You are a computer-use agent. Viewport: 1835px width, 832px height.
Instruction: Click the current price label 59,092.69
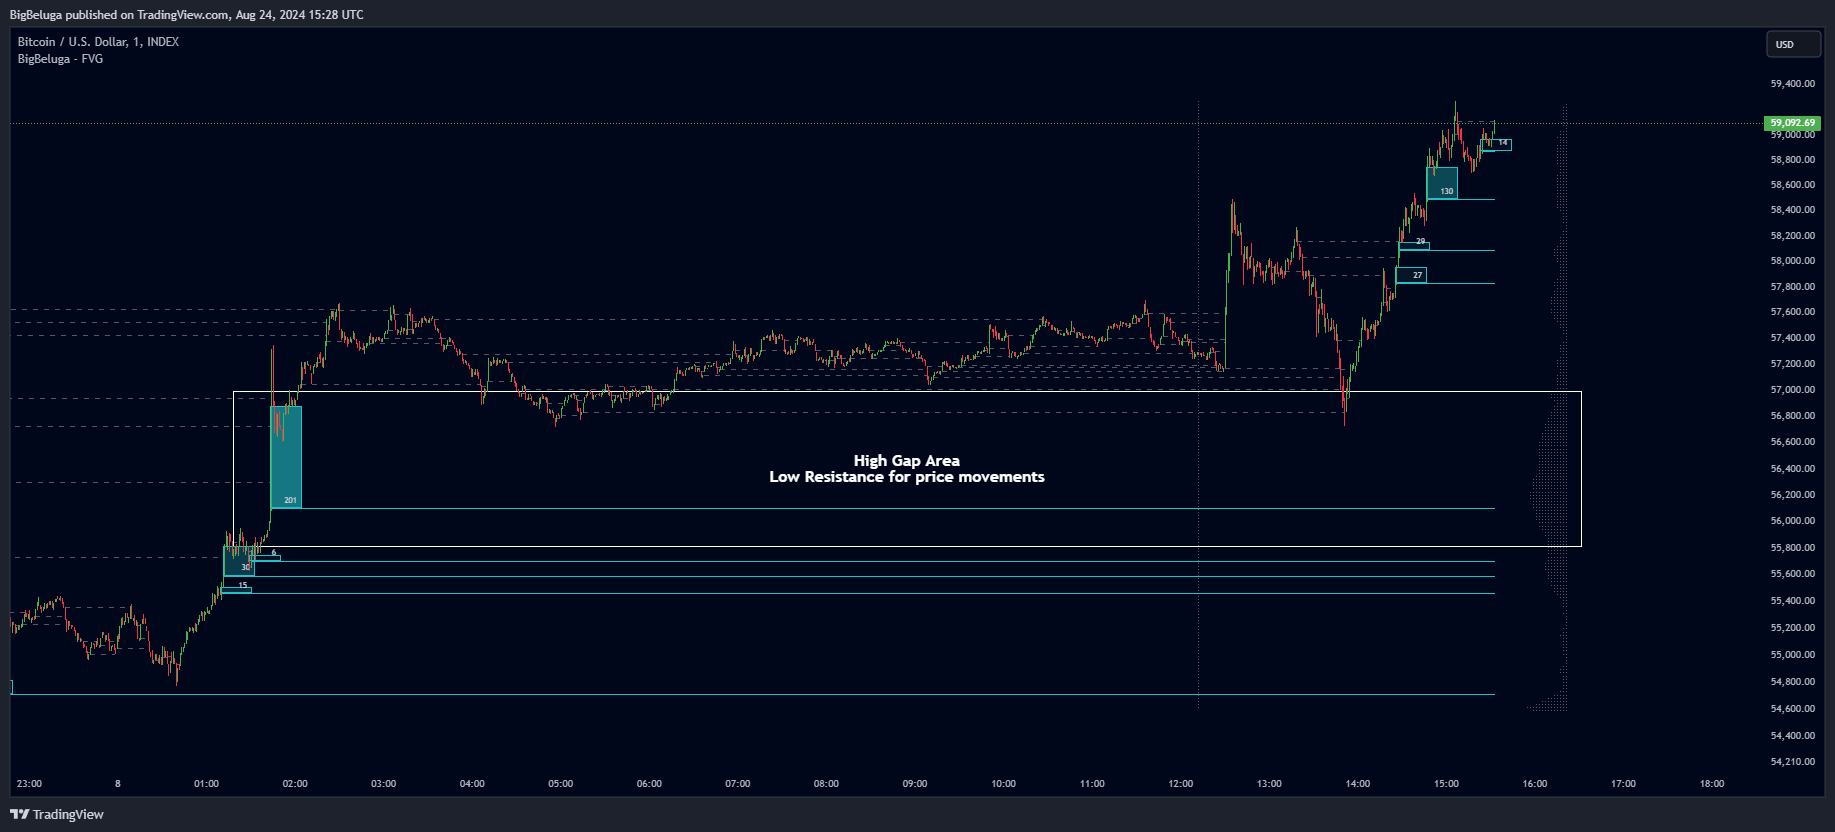1792,123
